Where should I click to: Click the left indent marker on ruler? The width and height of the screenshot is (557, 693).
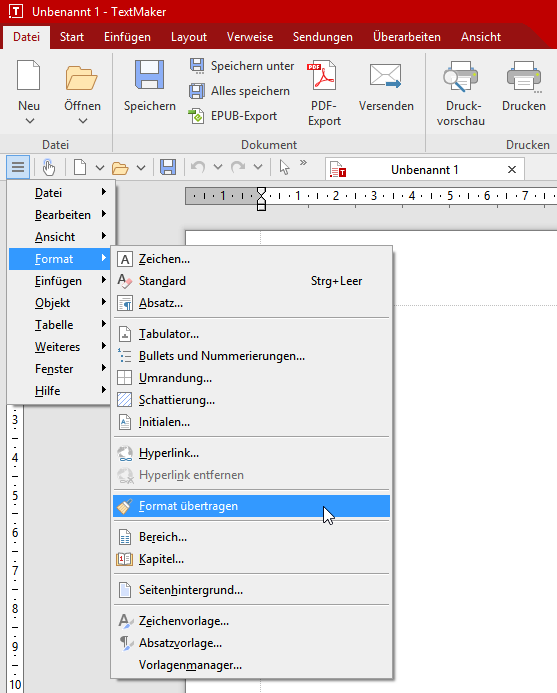click(x=261, y=205)
